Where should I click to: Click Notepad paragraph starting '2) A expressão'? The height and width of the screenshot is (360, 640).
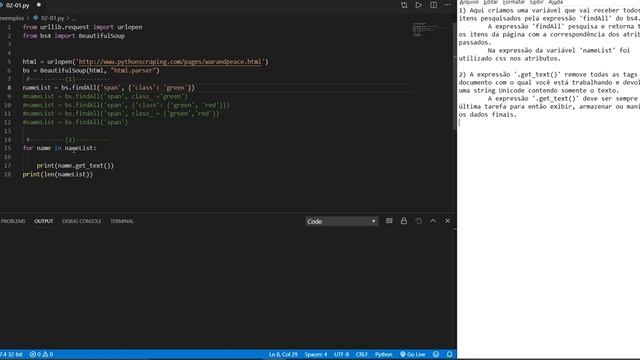(549, 94)
